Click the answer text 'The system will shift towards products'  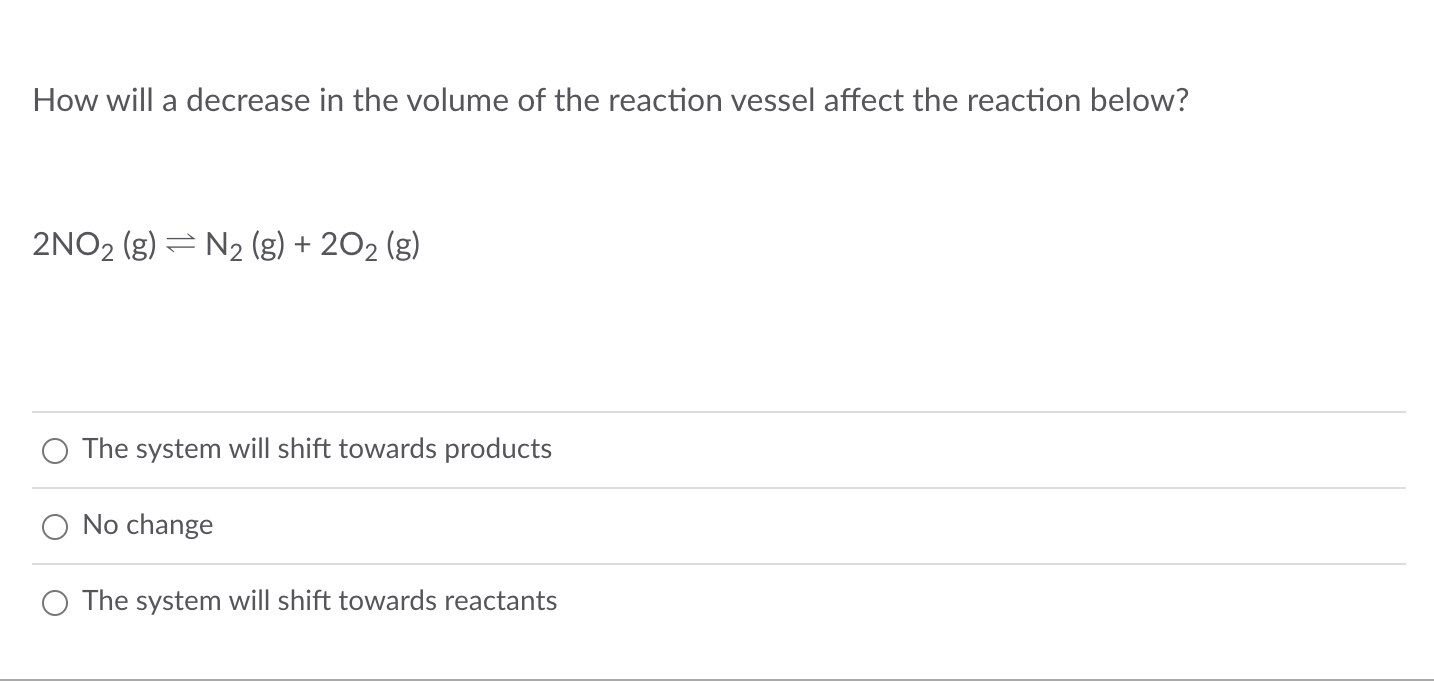pos(317,449)
